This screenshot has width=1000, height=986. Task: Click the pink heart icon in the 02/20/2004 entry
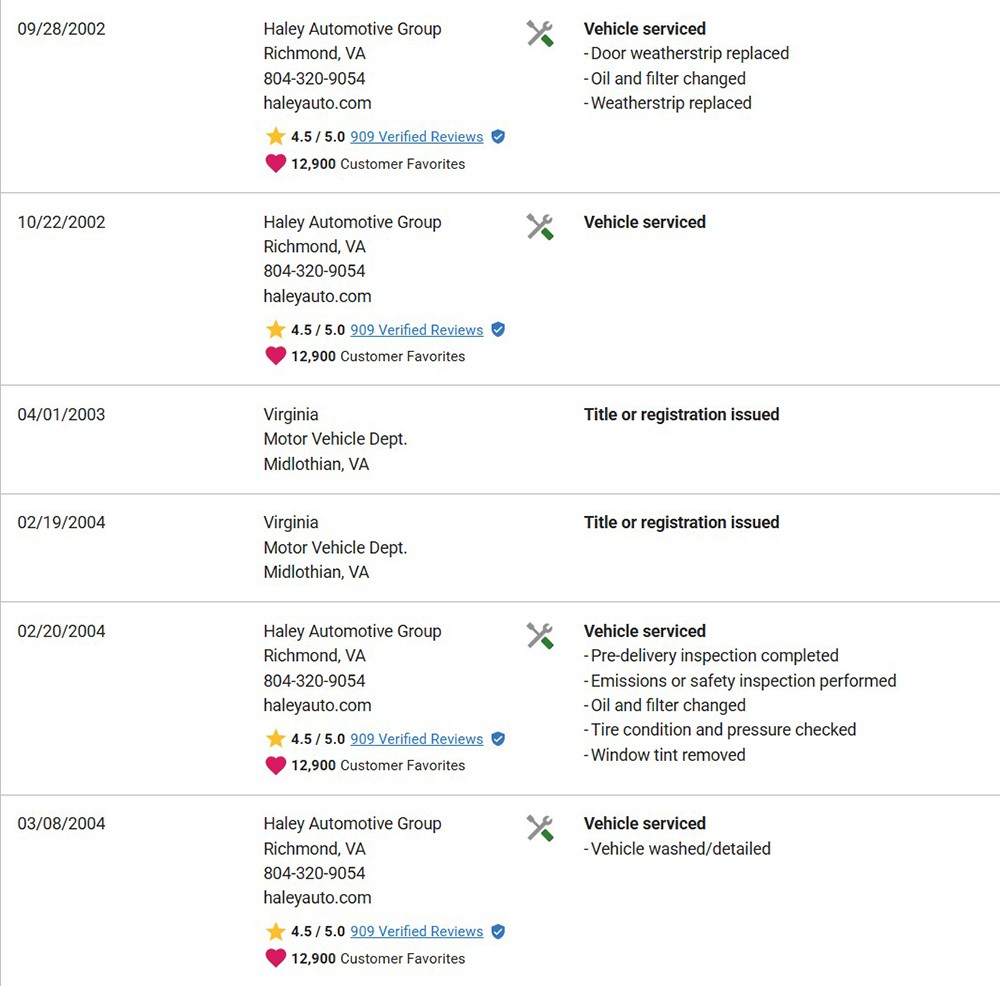click(276, 764)
